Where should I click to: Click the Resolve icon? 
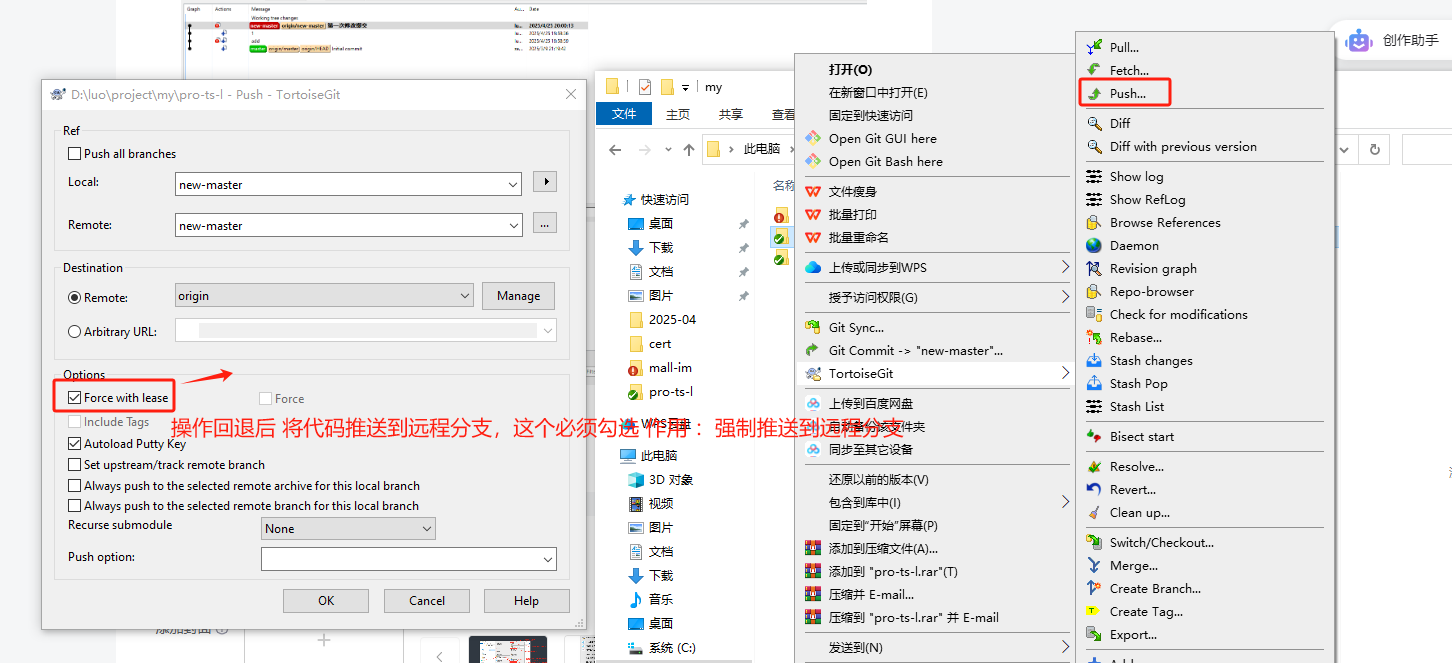(x=1094, y=466)
